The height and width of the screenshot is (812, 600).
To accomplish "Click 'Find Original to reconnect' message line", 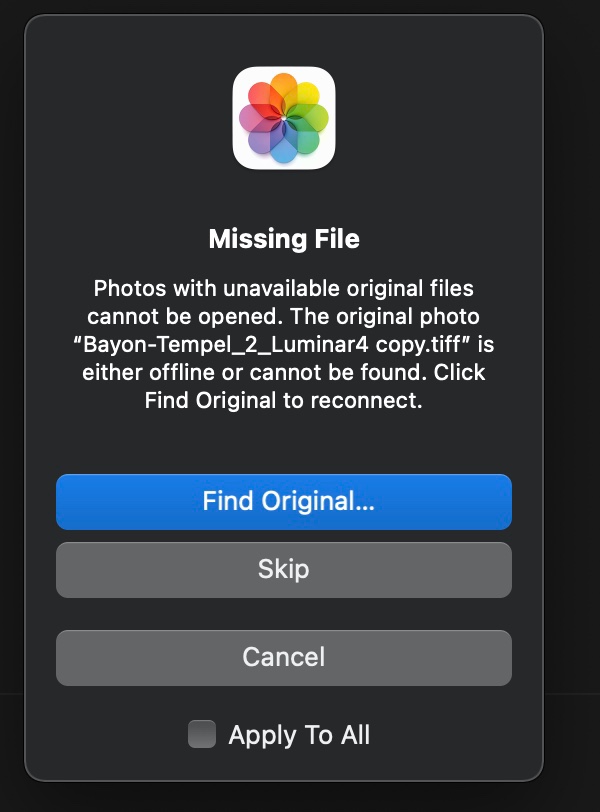I will click(284, 401).
